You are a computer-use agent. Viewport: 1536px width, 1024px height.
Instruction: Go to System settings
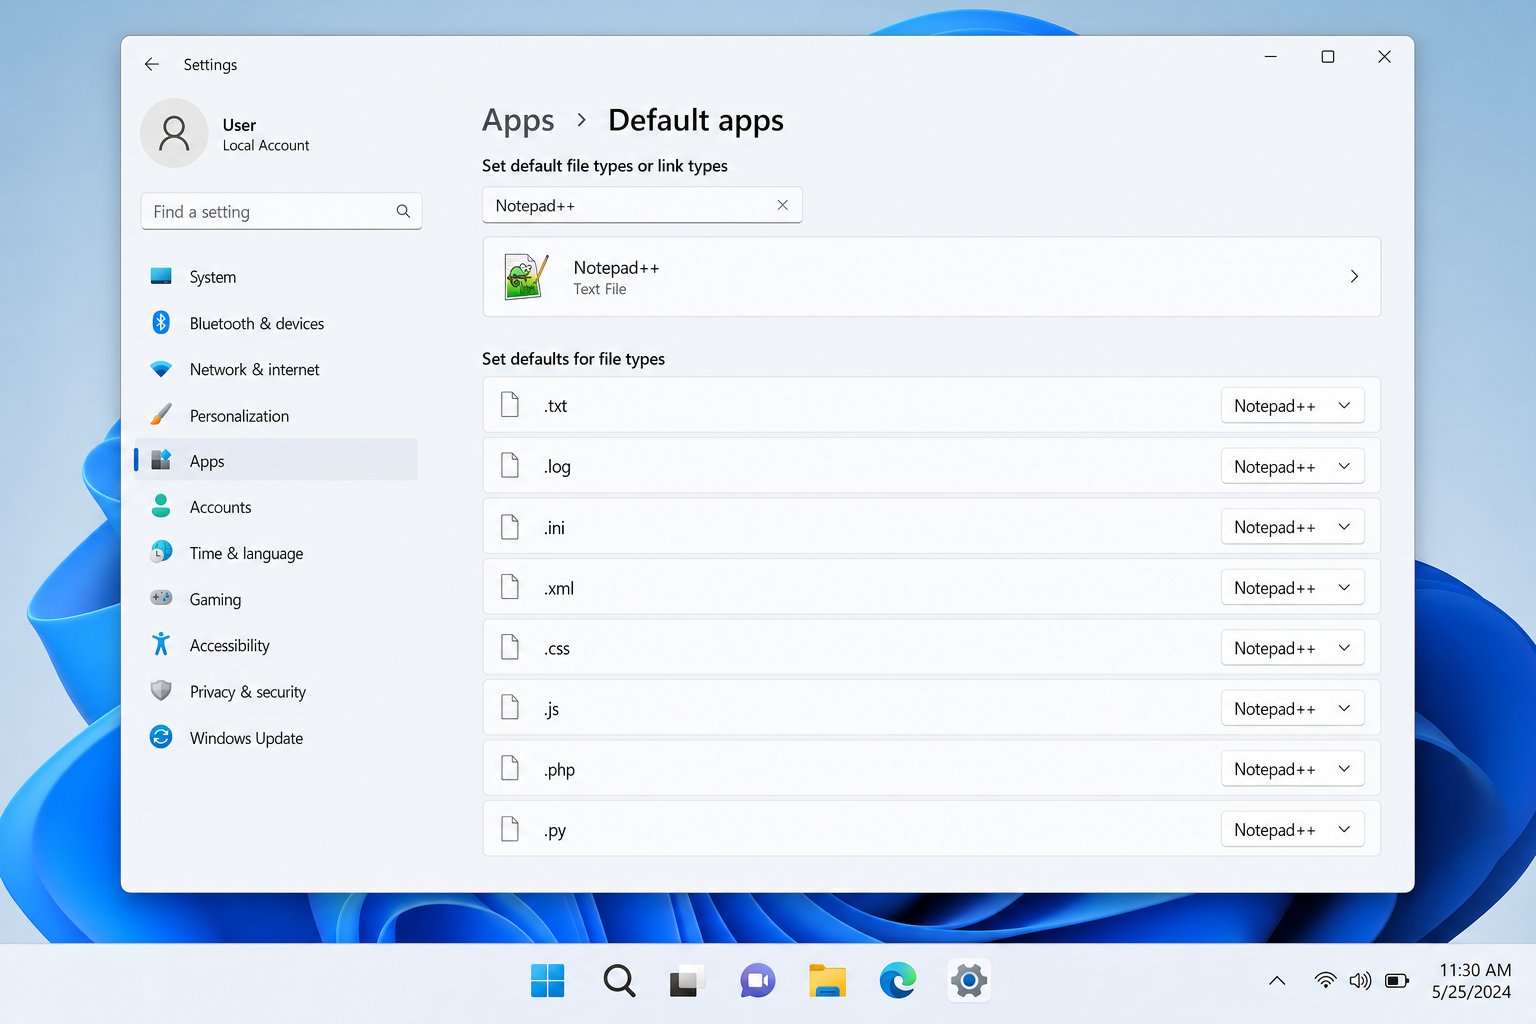point(276,277)
